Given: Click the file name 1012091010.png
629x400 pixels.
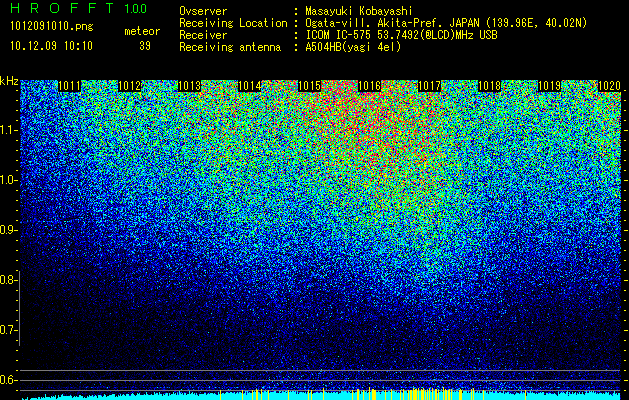Looking at the screenshot, I should coord(52,27).
